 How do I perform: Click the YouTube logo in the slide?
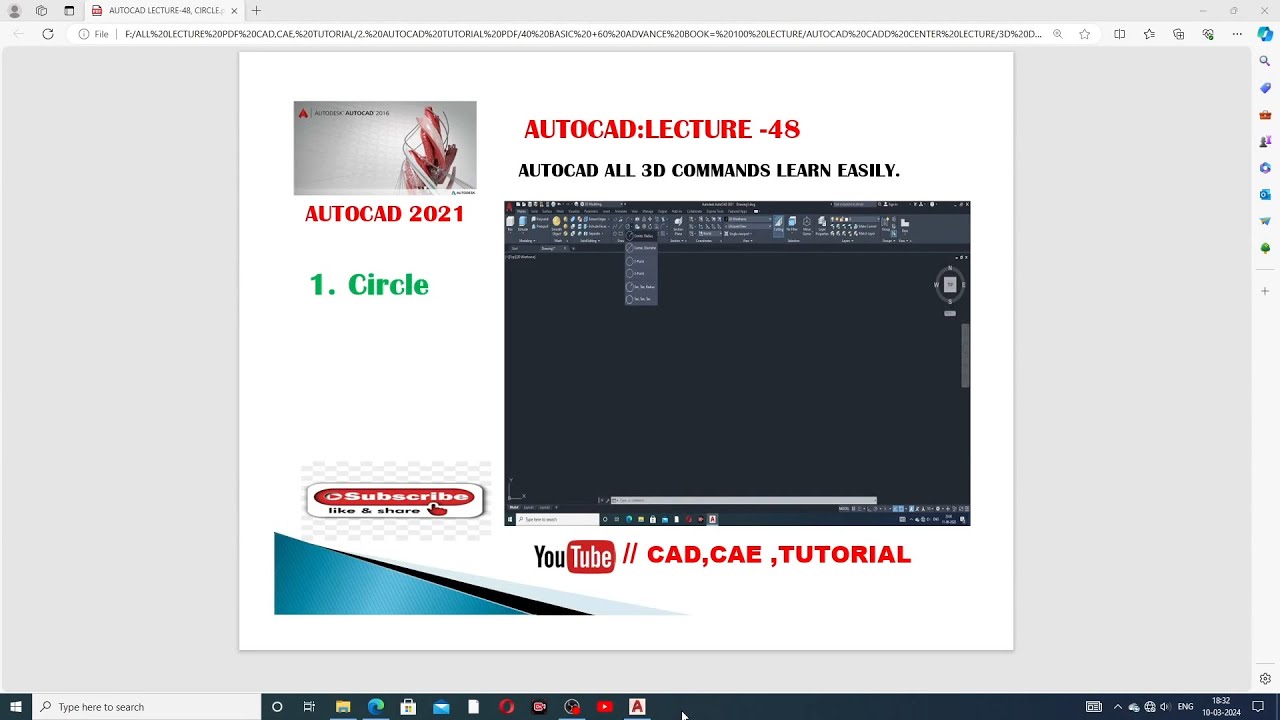pos(574,556)
